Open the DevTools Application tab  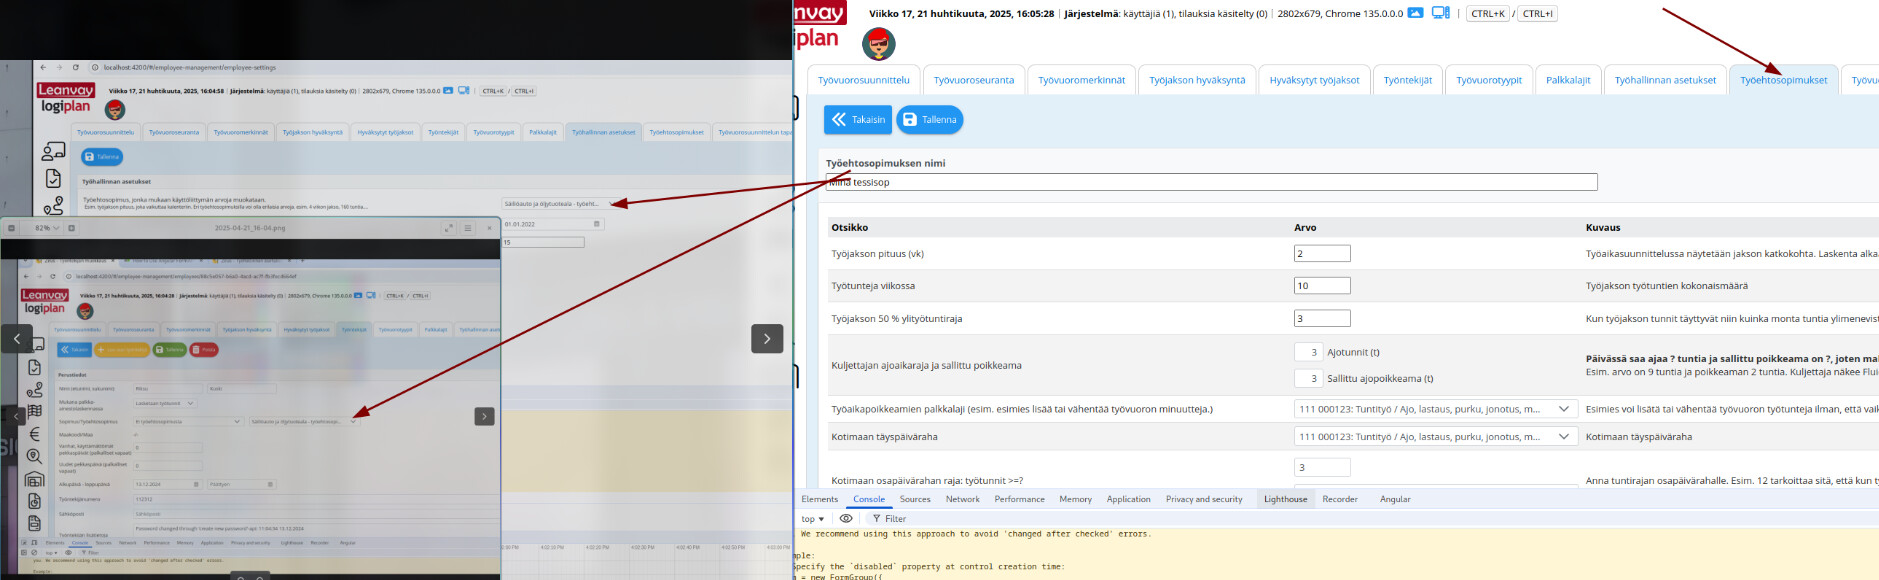1128,499
